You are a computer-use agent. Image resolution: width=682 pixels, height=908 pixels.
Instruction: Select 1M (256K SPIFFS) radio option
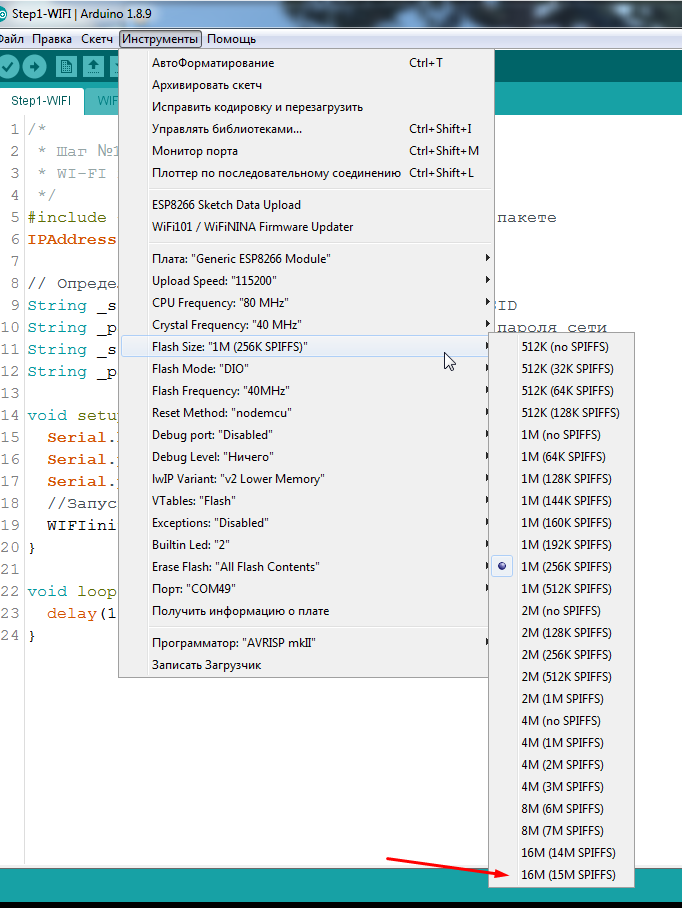(562, 566)
